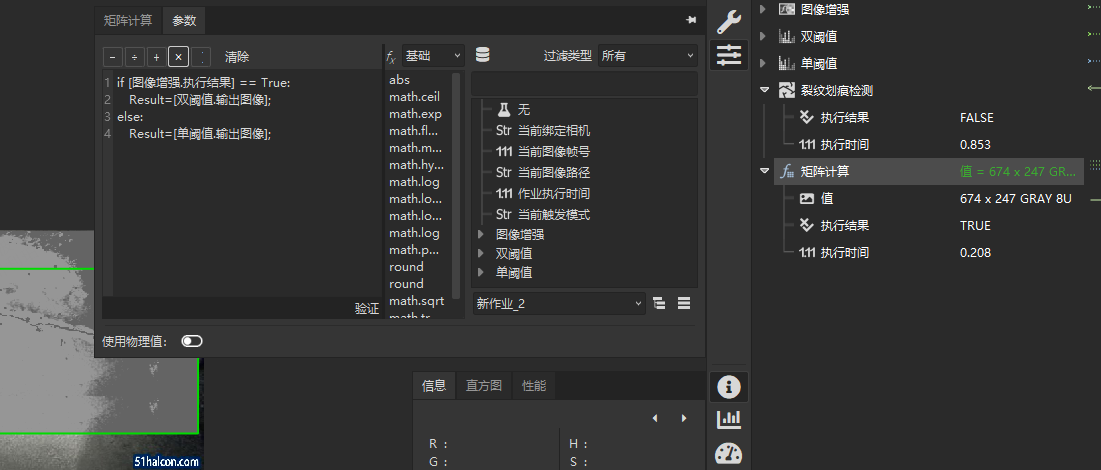Image resolution: width=1101 pixels, height=470 pixels.
Task: Click the 清除 button
Action: pos(237,57)
